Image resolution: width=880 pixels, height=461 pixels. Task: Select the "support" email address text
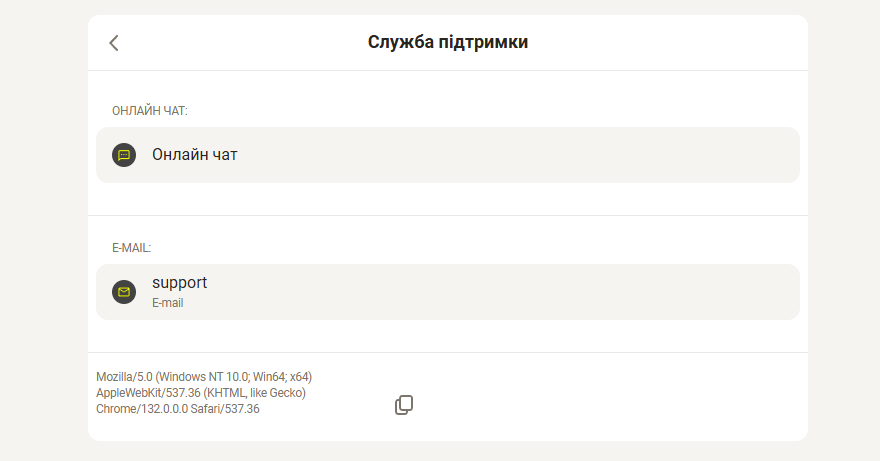[180, 283]
